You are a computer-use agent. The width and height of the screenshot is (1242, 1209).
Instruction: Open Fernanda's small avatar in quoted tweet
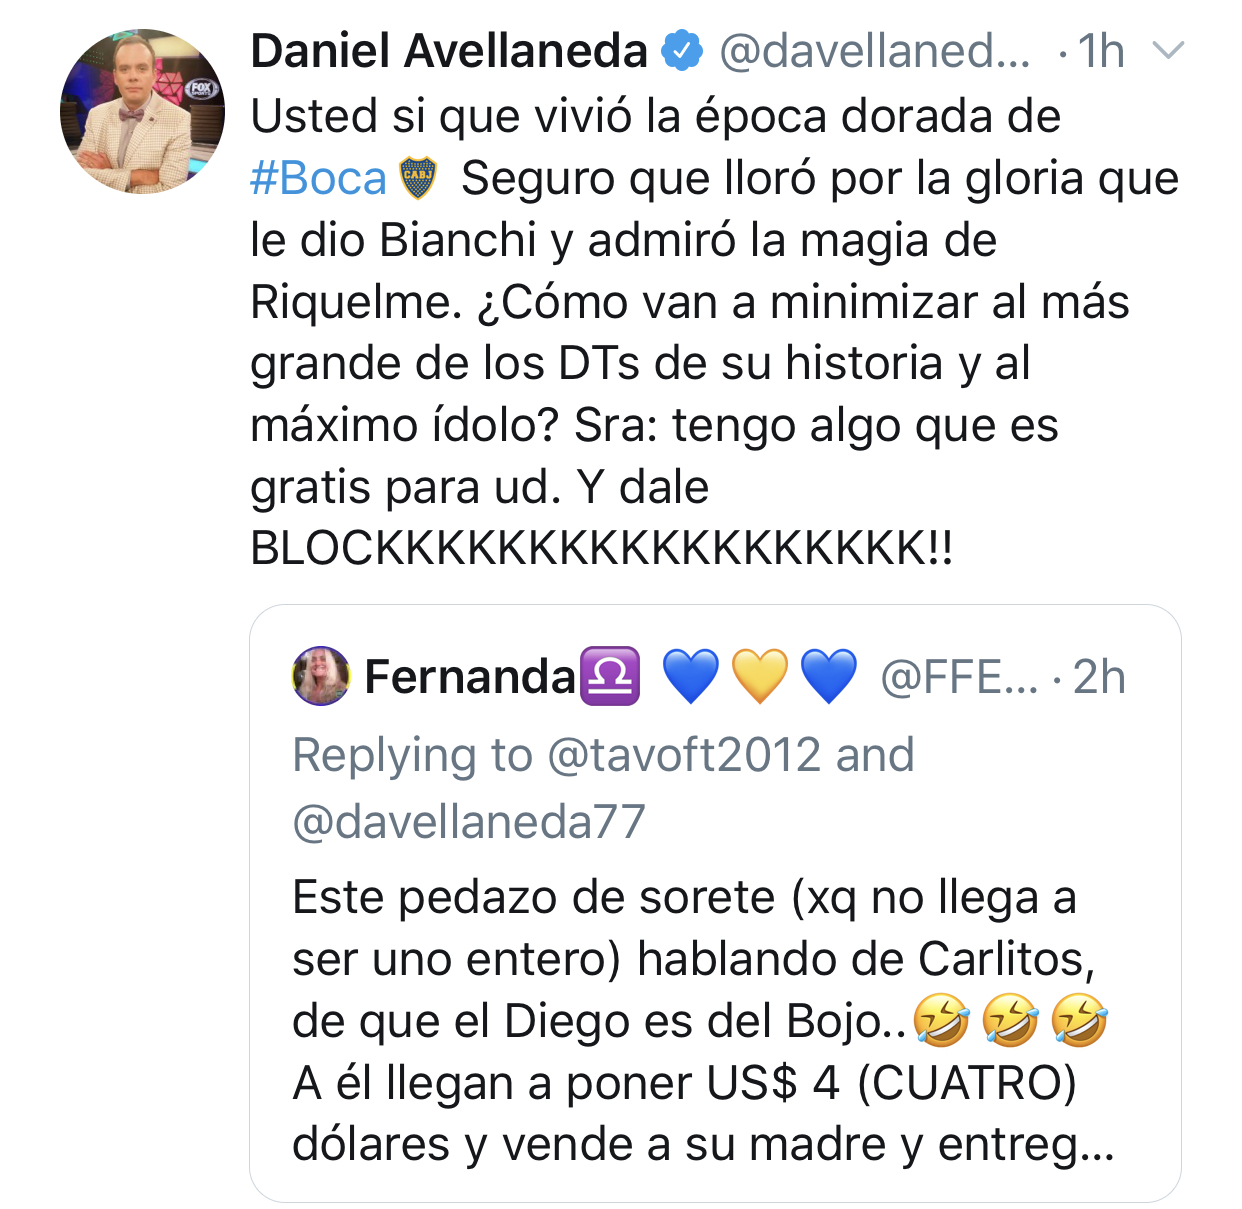click(x=321, y=676)
